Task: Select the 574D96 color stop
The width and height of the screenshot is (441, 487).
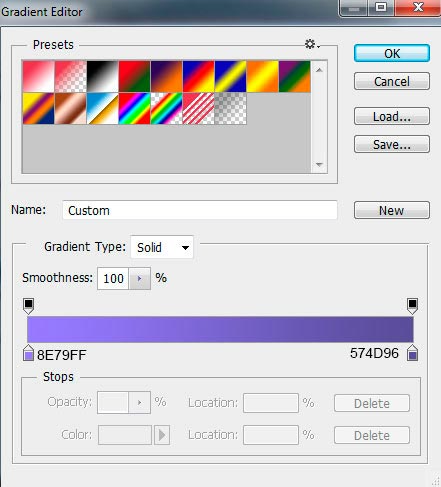Action: (413, 353)
